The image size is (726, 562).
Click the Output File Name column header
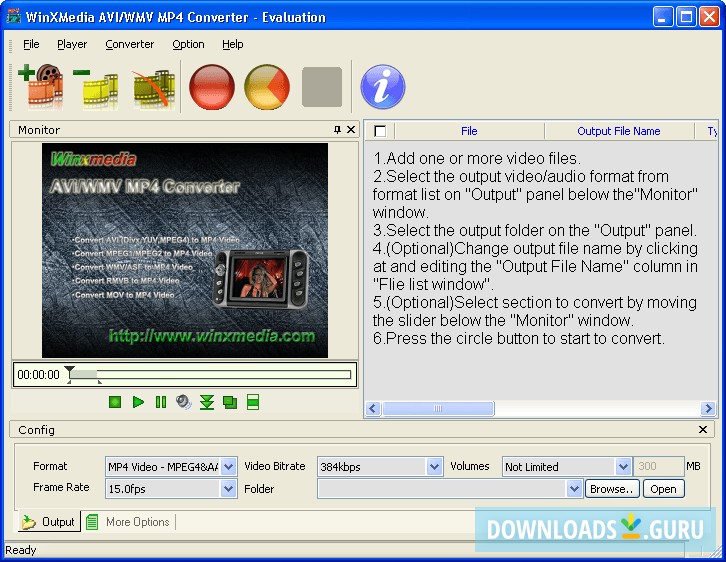(x=619, y=131)
